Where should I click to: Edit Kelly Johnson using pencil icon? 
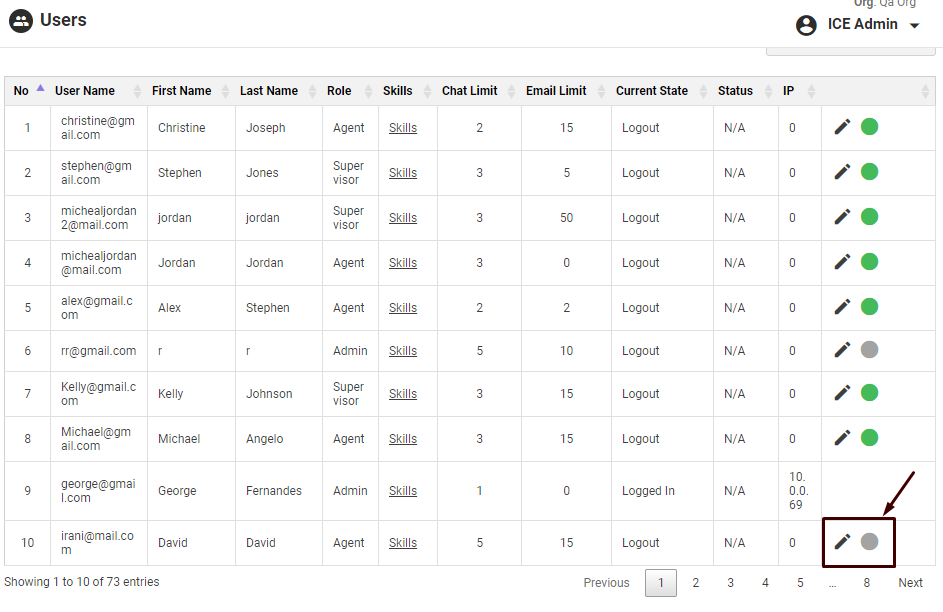[842, 393]
